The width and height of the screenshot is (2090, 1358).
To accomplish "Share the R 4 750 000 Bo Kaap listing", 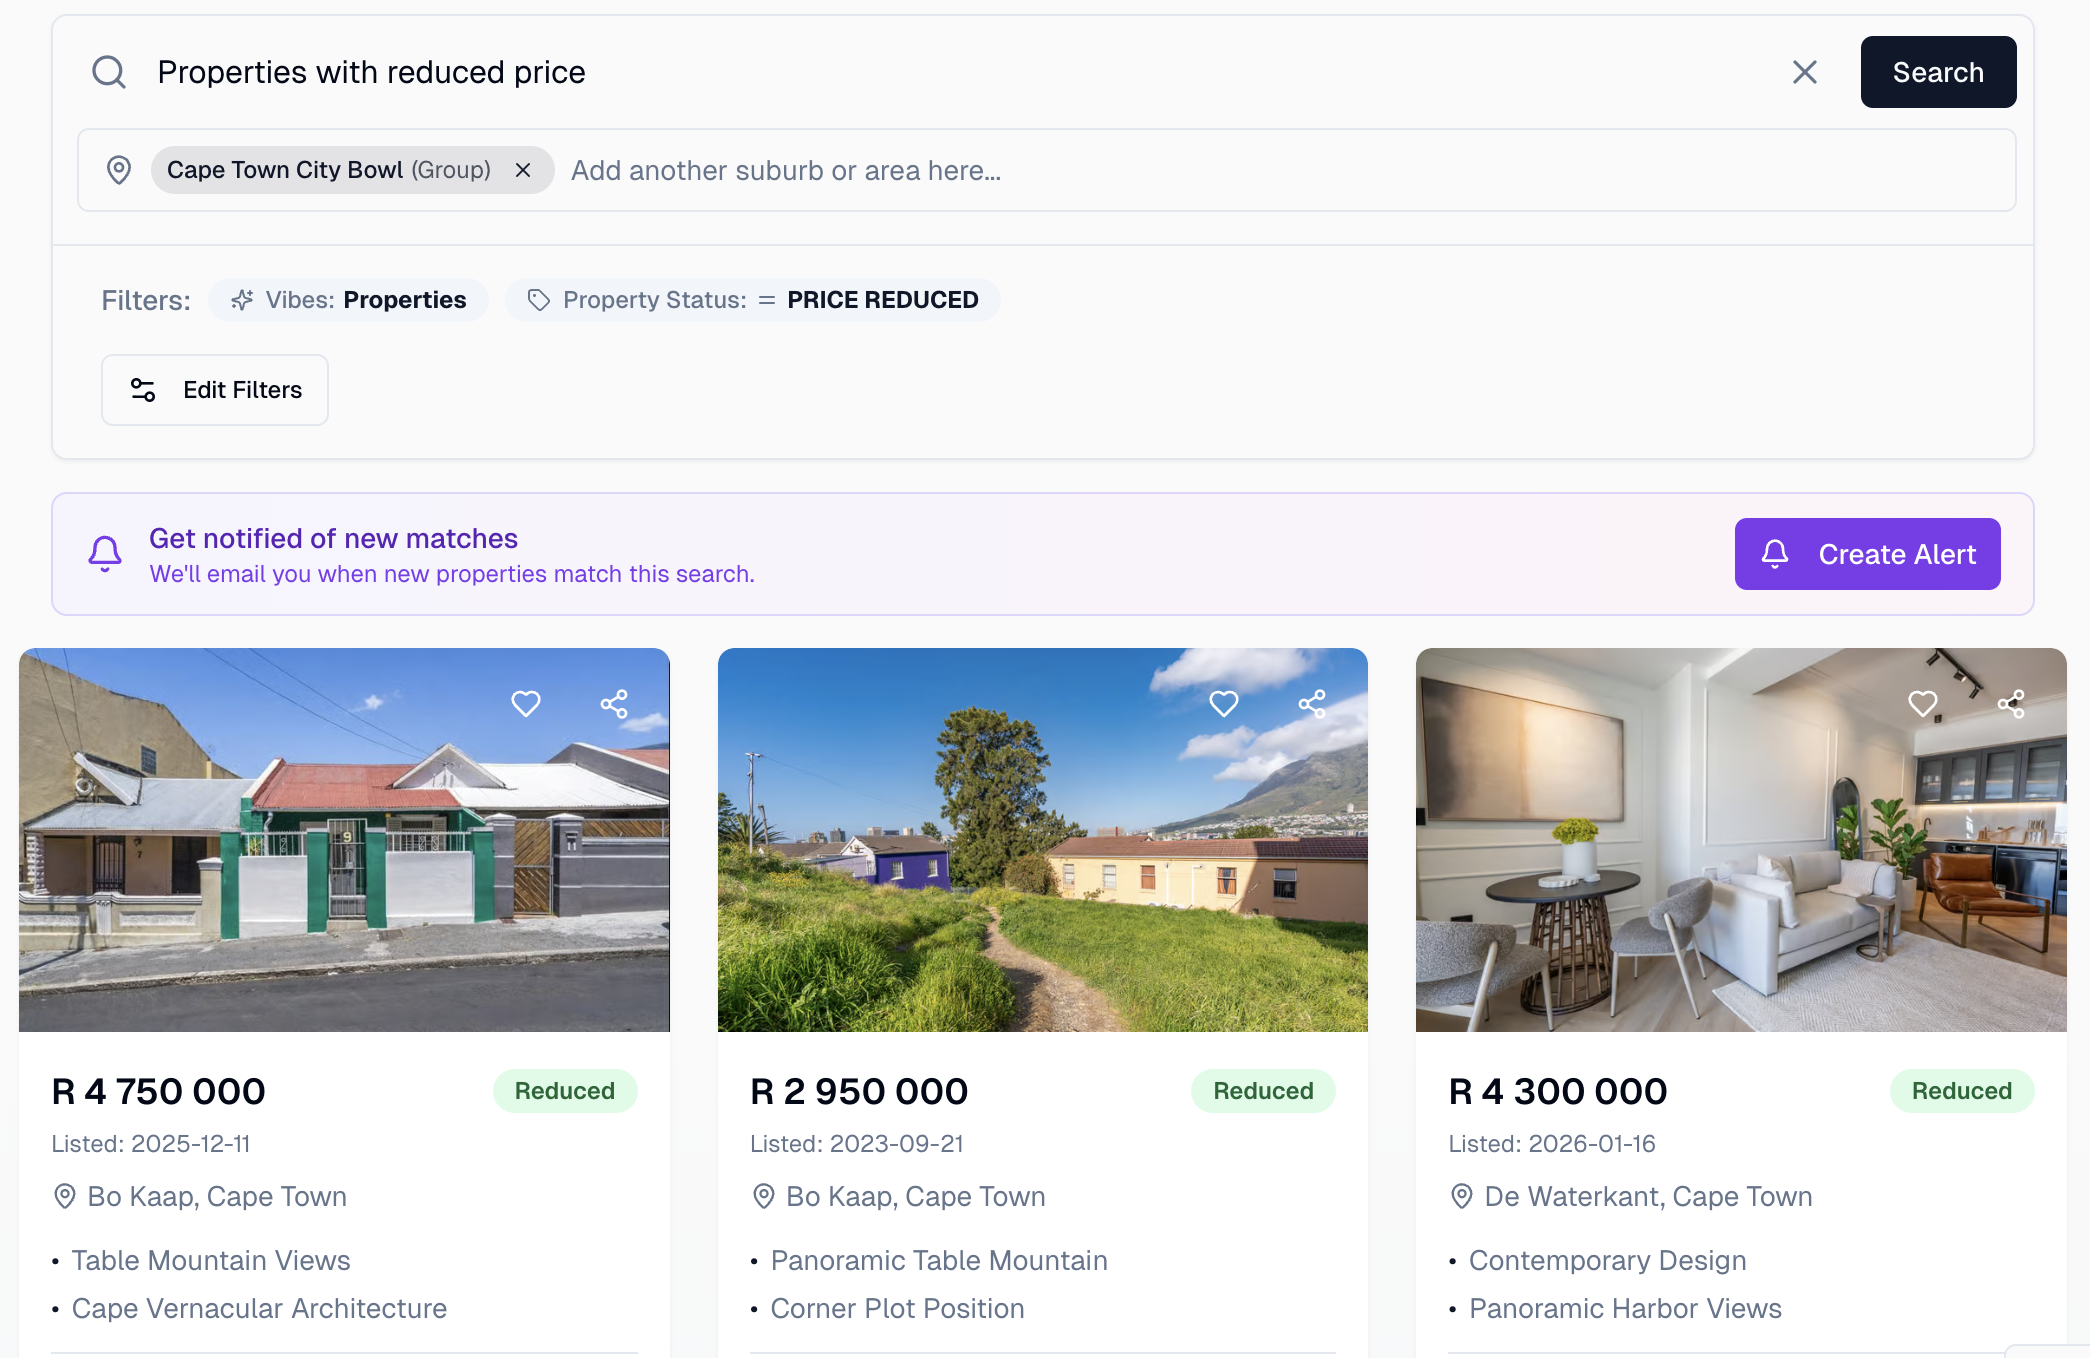I will click(x=614, y=704).
